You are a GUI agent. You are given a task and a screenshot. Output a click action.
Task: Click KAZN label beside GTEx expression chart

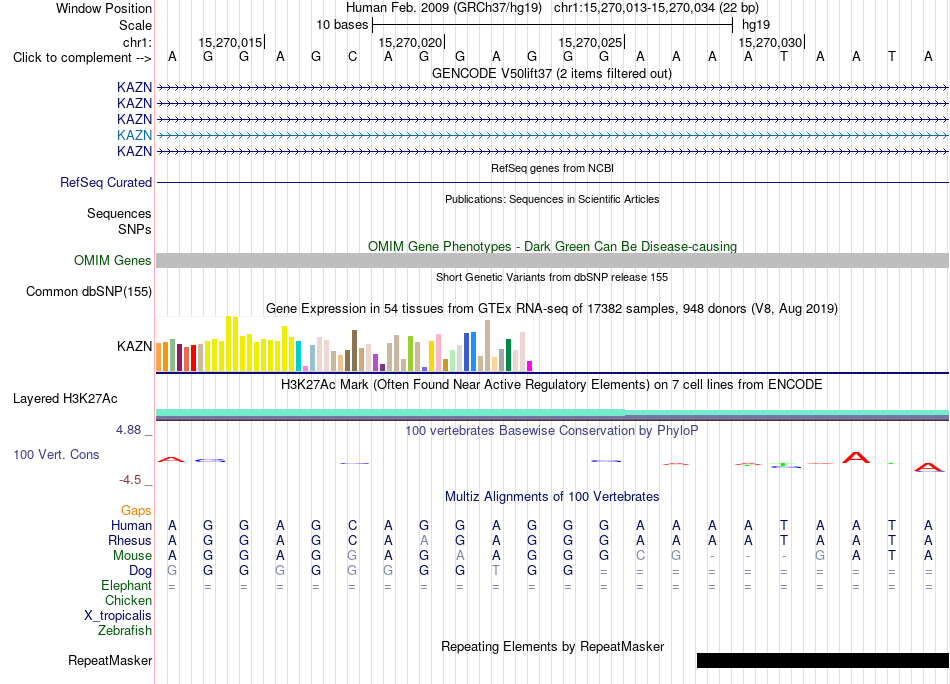pos(134,347)
